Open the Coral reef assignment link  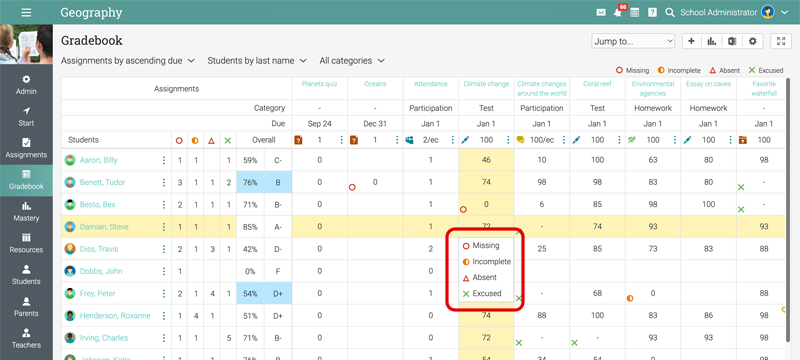(597, 84)
